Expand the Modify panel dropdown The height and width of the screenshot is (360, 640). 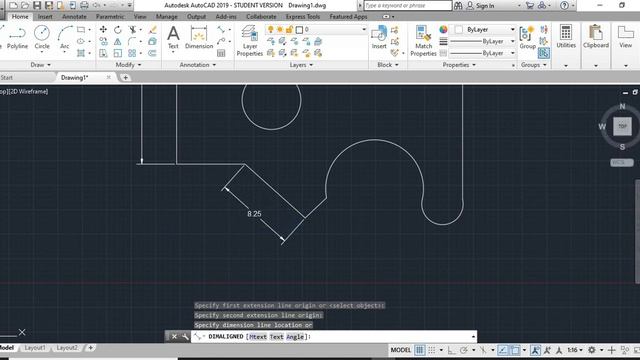[128, 64]
